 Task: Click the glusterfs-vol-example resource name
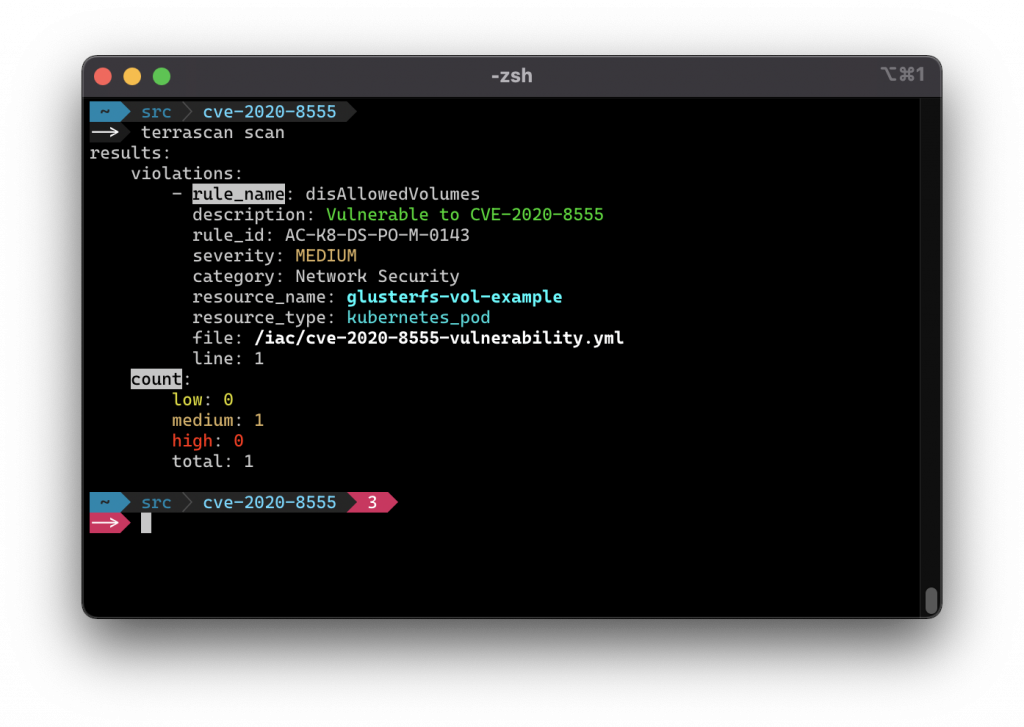[454, 297]
